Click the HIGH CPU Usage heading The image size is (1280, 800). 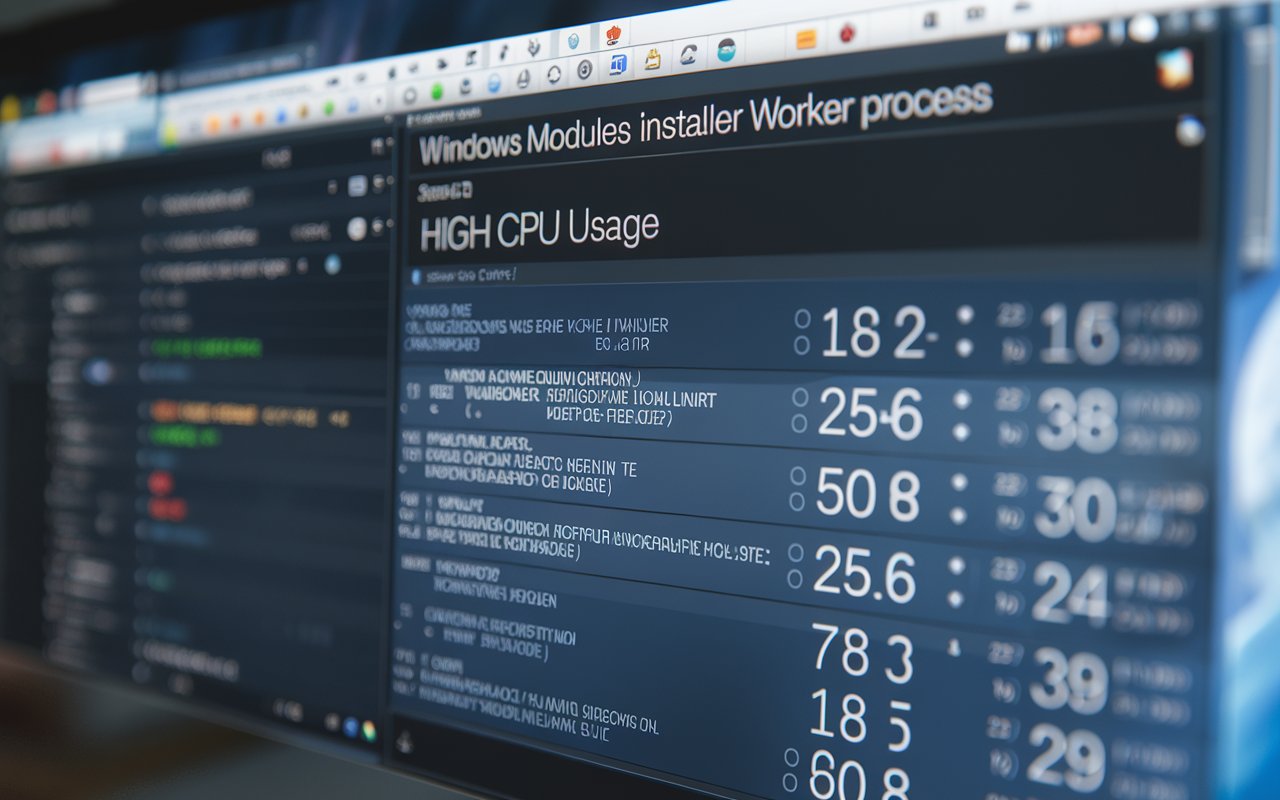coord(539,231)
